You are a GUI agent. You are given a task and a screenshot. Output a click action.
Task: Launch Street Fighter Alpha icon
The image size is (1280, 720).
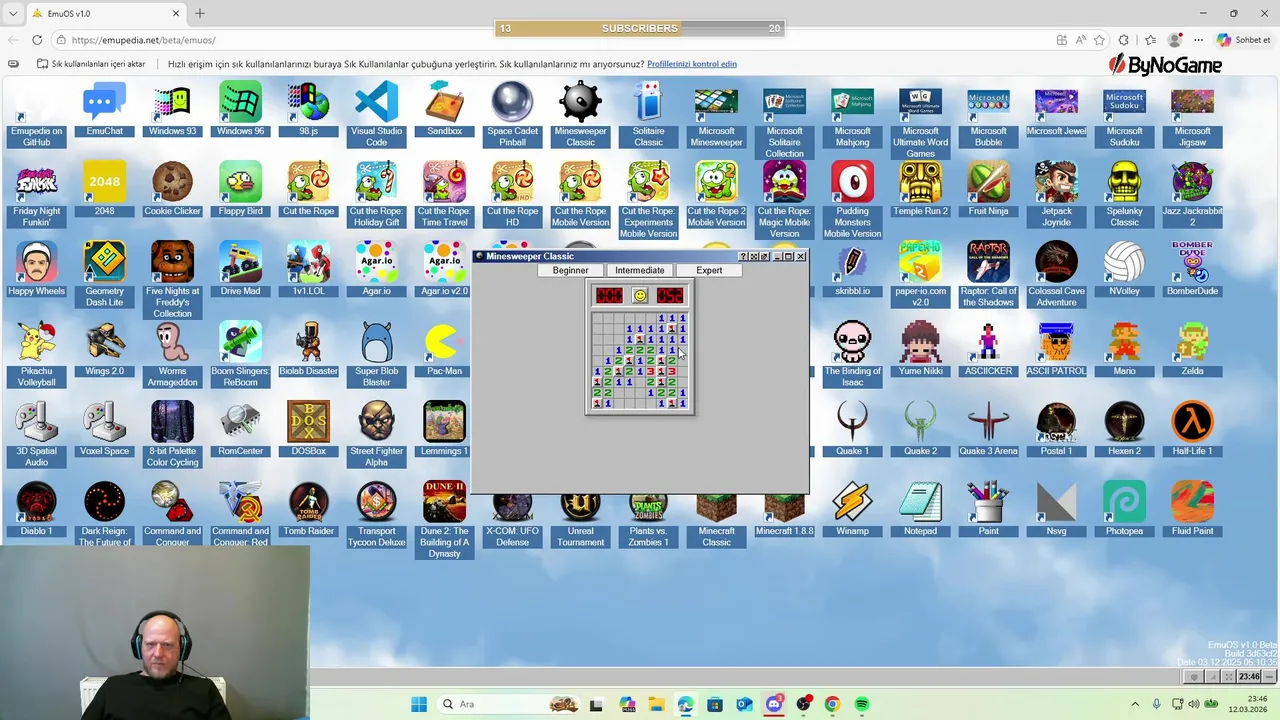tap(377, 435)
